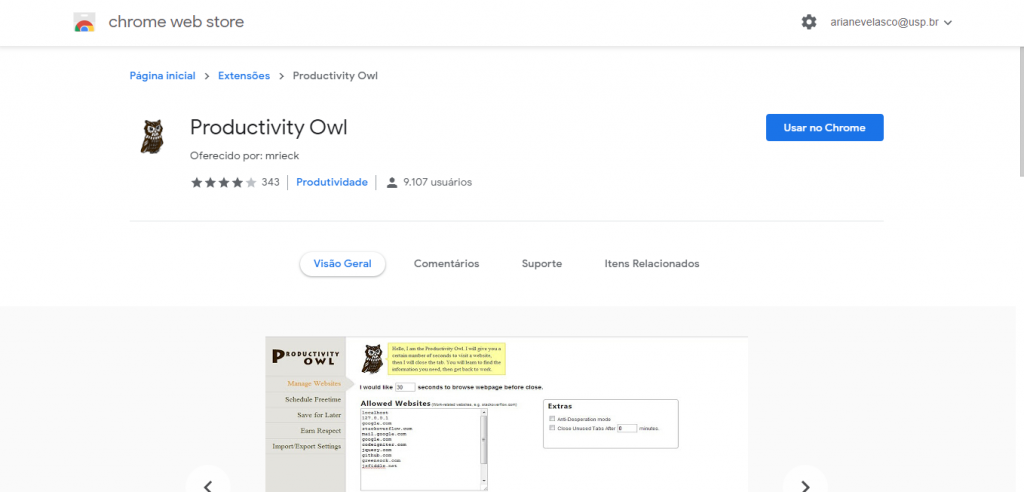The height and width of the screenshot is (492, 1024).
Task: Click the Usar no Chrome button
Action: point(824,127)
